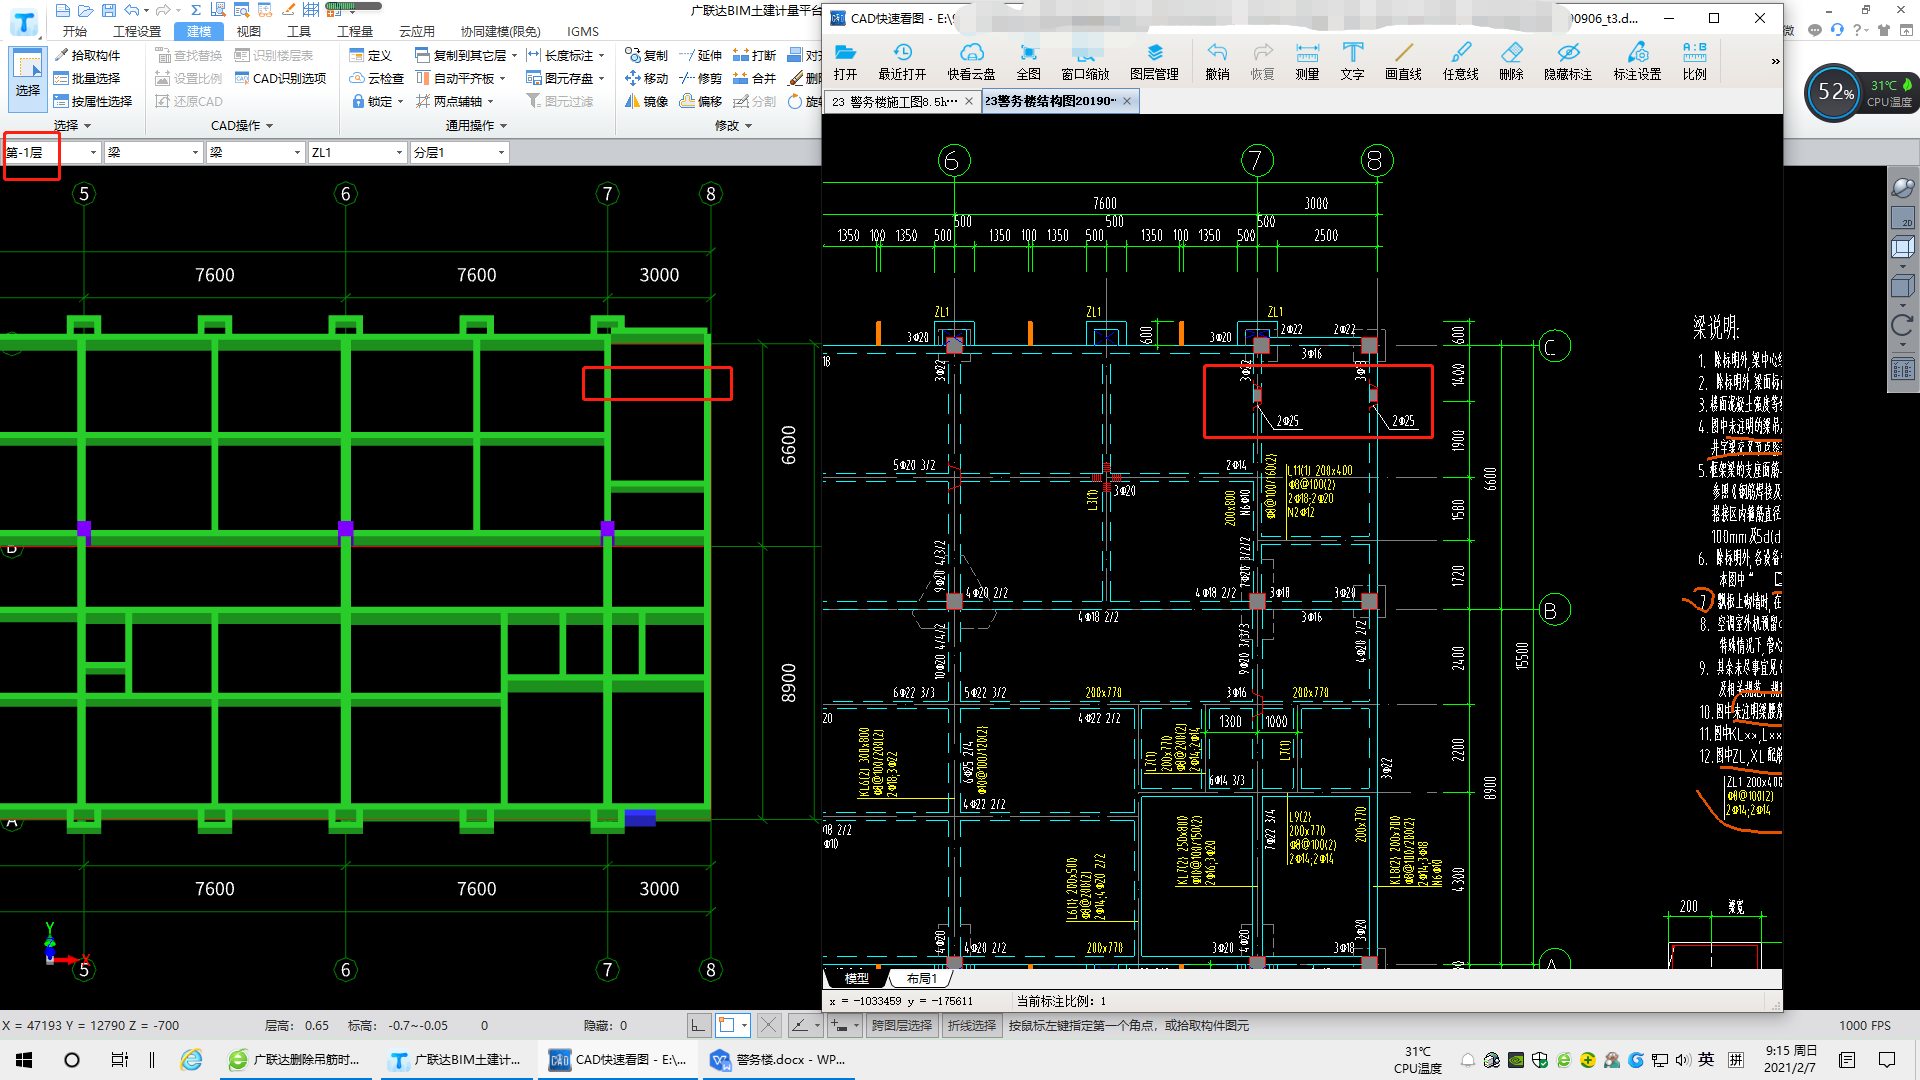1920x1080 pixels.
Task: Open 广联达删除吊筋 browser taskbar item
Action: click(x=295, y=1059)
